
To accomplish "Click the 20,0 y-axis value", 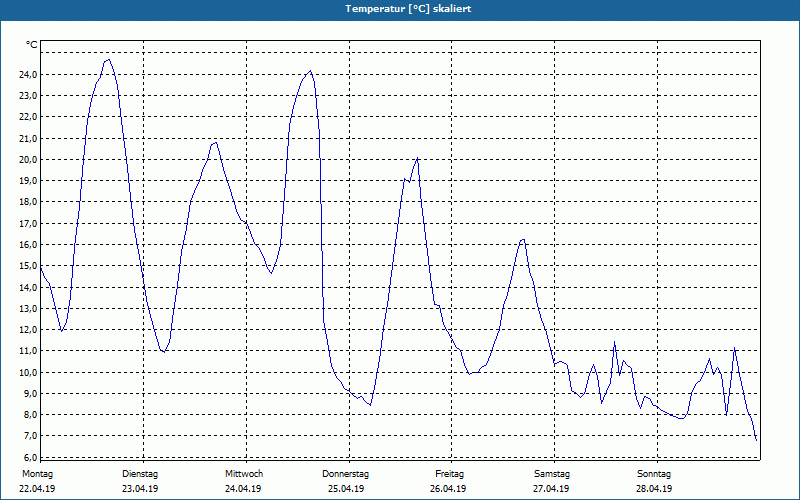I will pos(28,160).
